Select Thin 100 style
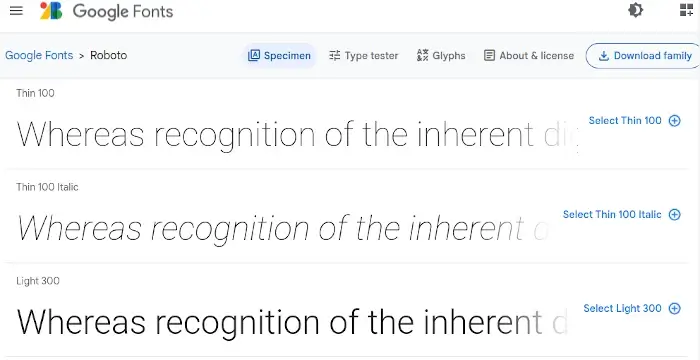 coord(625,121)
